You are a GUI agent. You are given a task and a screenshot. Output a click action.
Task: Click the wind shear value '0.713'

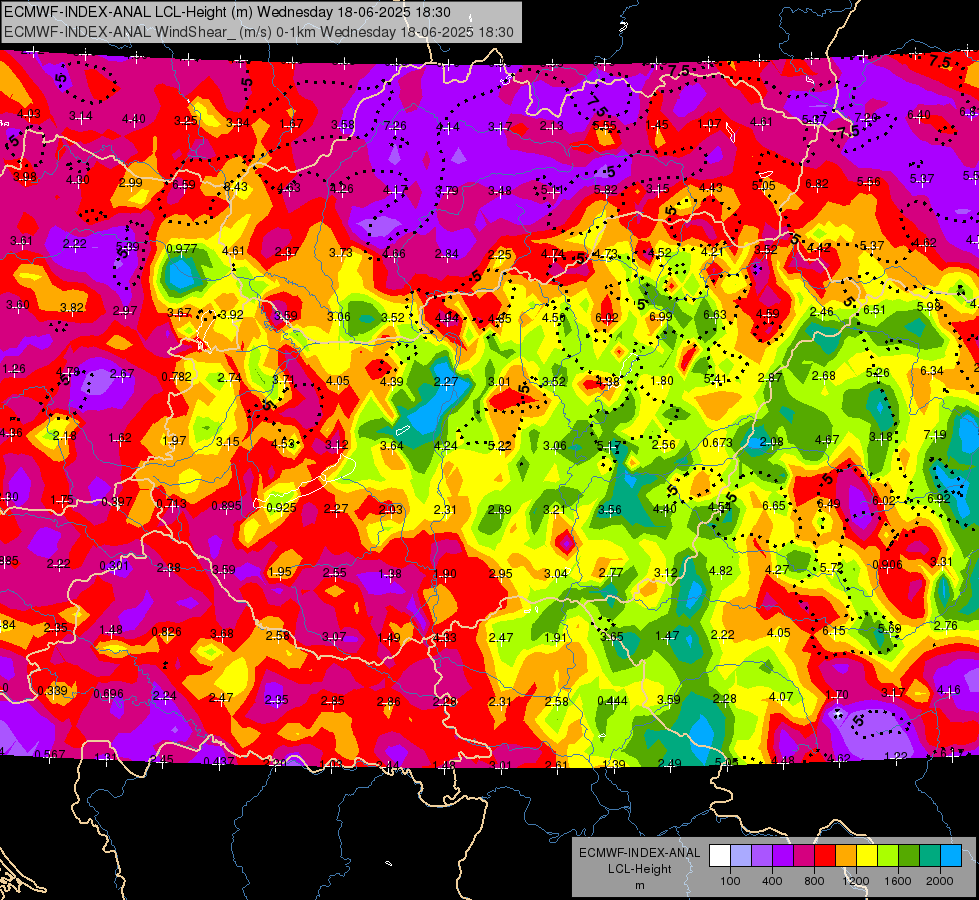pyautogui.click(x=172, y=504)
